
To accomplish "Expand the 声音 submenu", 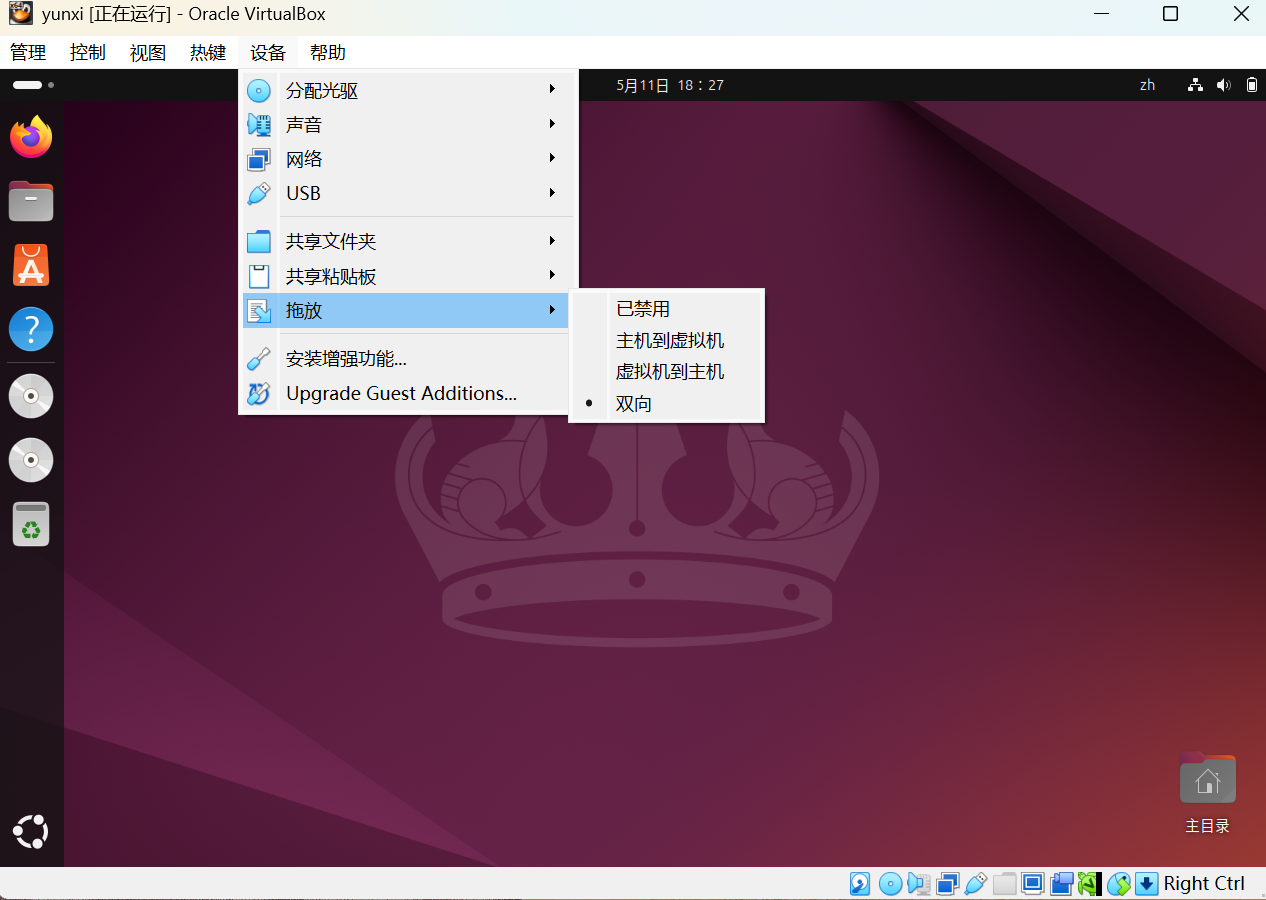I will point(552,124).
